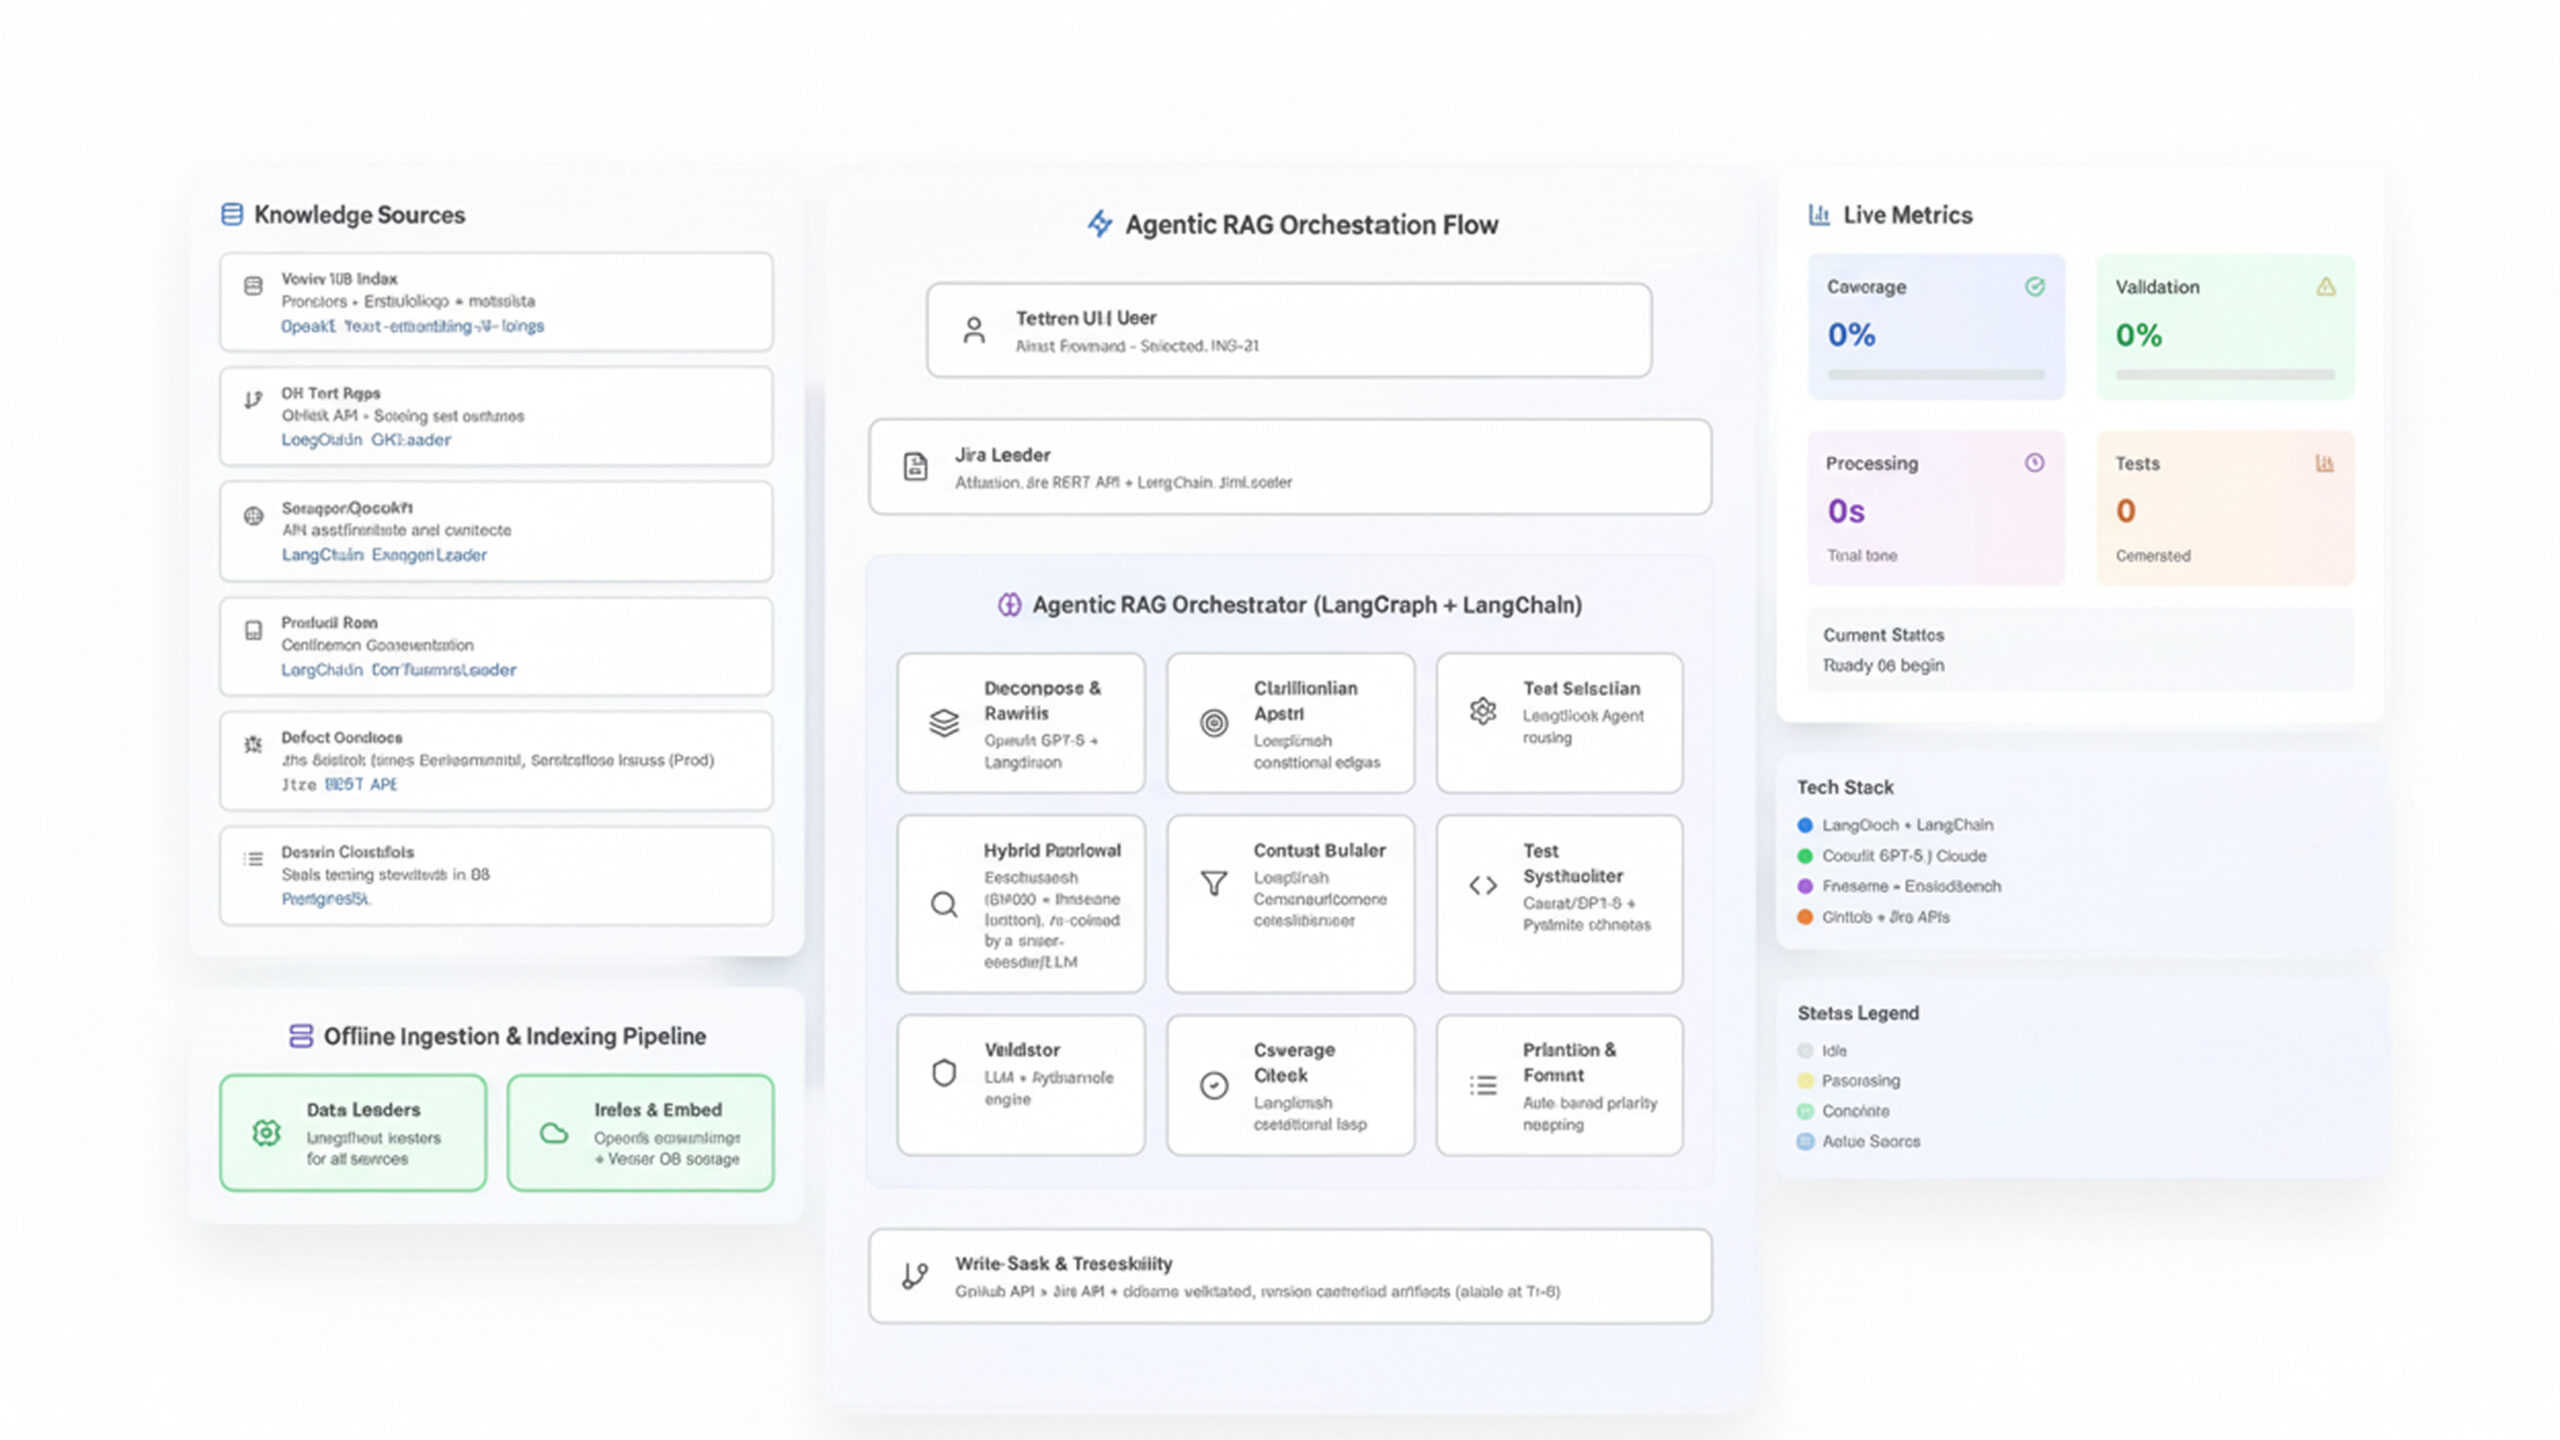Open the LoegOutin GKLaader link

pos(366,440)
